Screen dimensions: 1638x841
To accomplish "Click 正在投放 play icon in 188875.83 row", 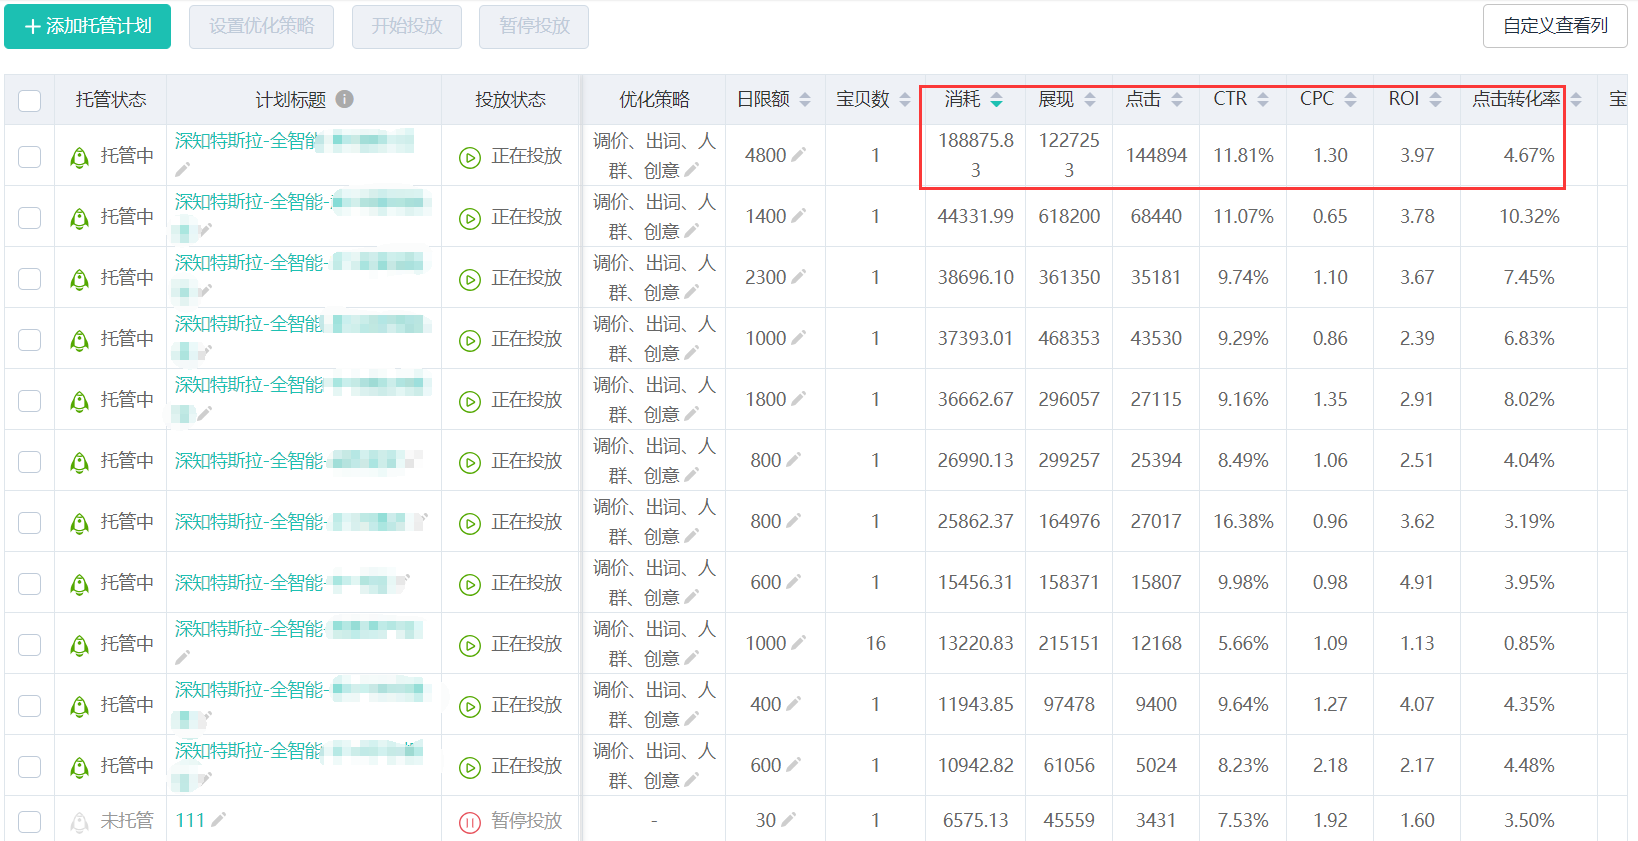I will click(x=470, y=157).
